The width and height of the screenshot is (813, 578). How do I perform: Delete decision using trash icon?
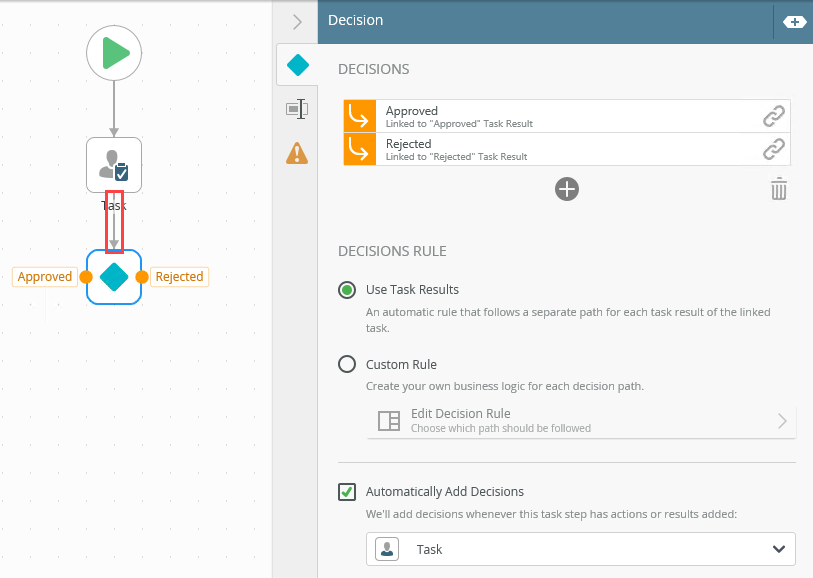click(779, 189)
